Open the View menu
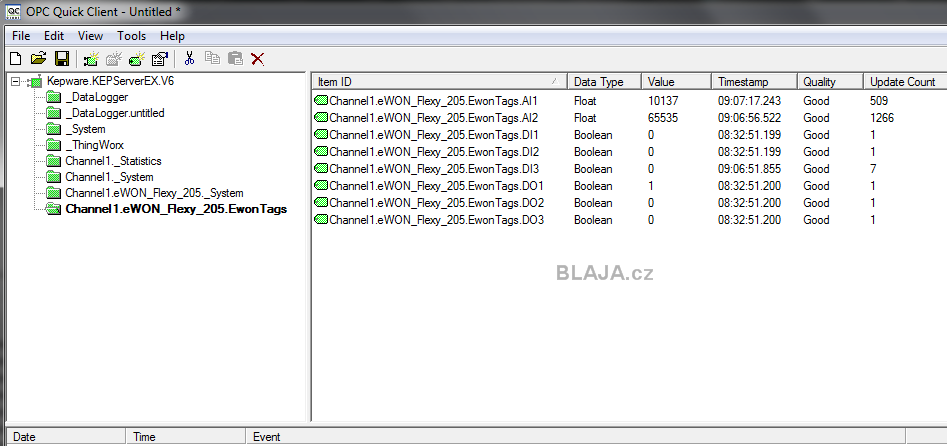The image size is (947, 446). (x=91, y=36)
